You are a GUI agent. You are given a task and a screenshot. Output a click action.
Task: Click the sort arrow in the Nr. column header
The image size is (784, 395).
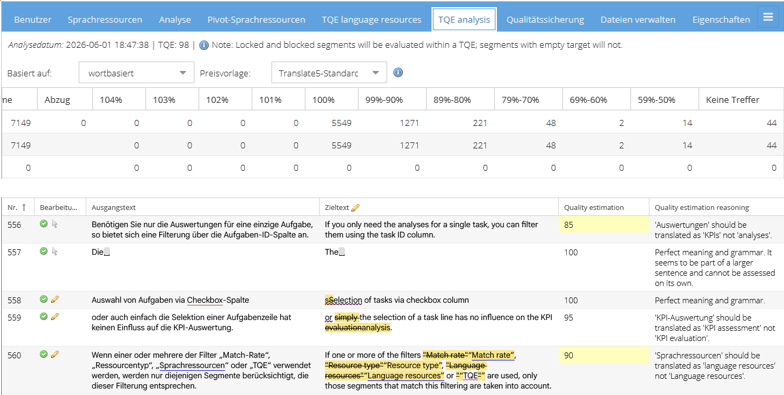click(x=23, y=207)
